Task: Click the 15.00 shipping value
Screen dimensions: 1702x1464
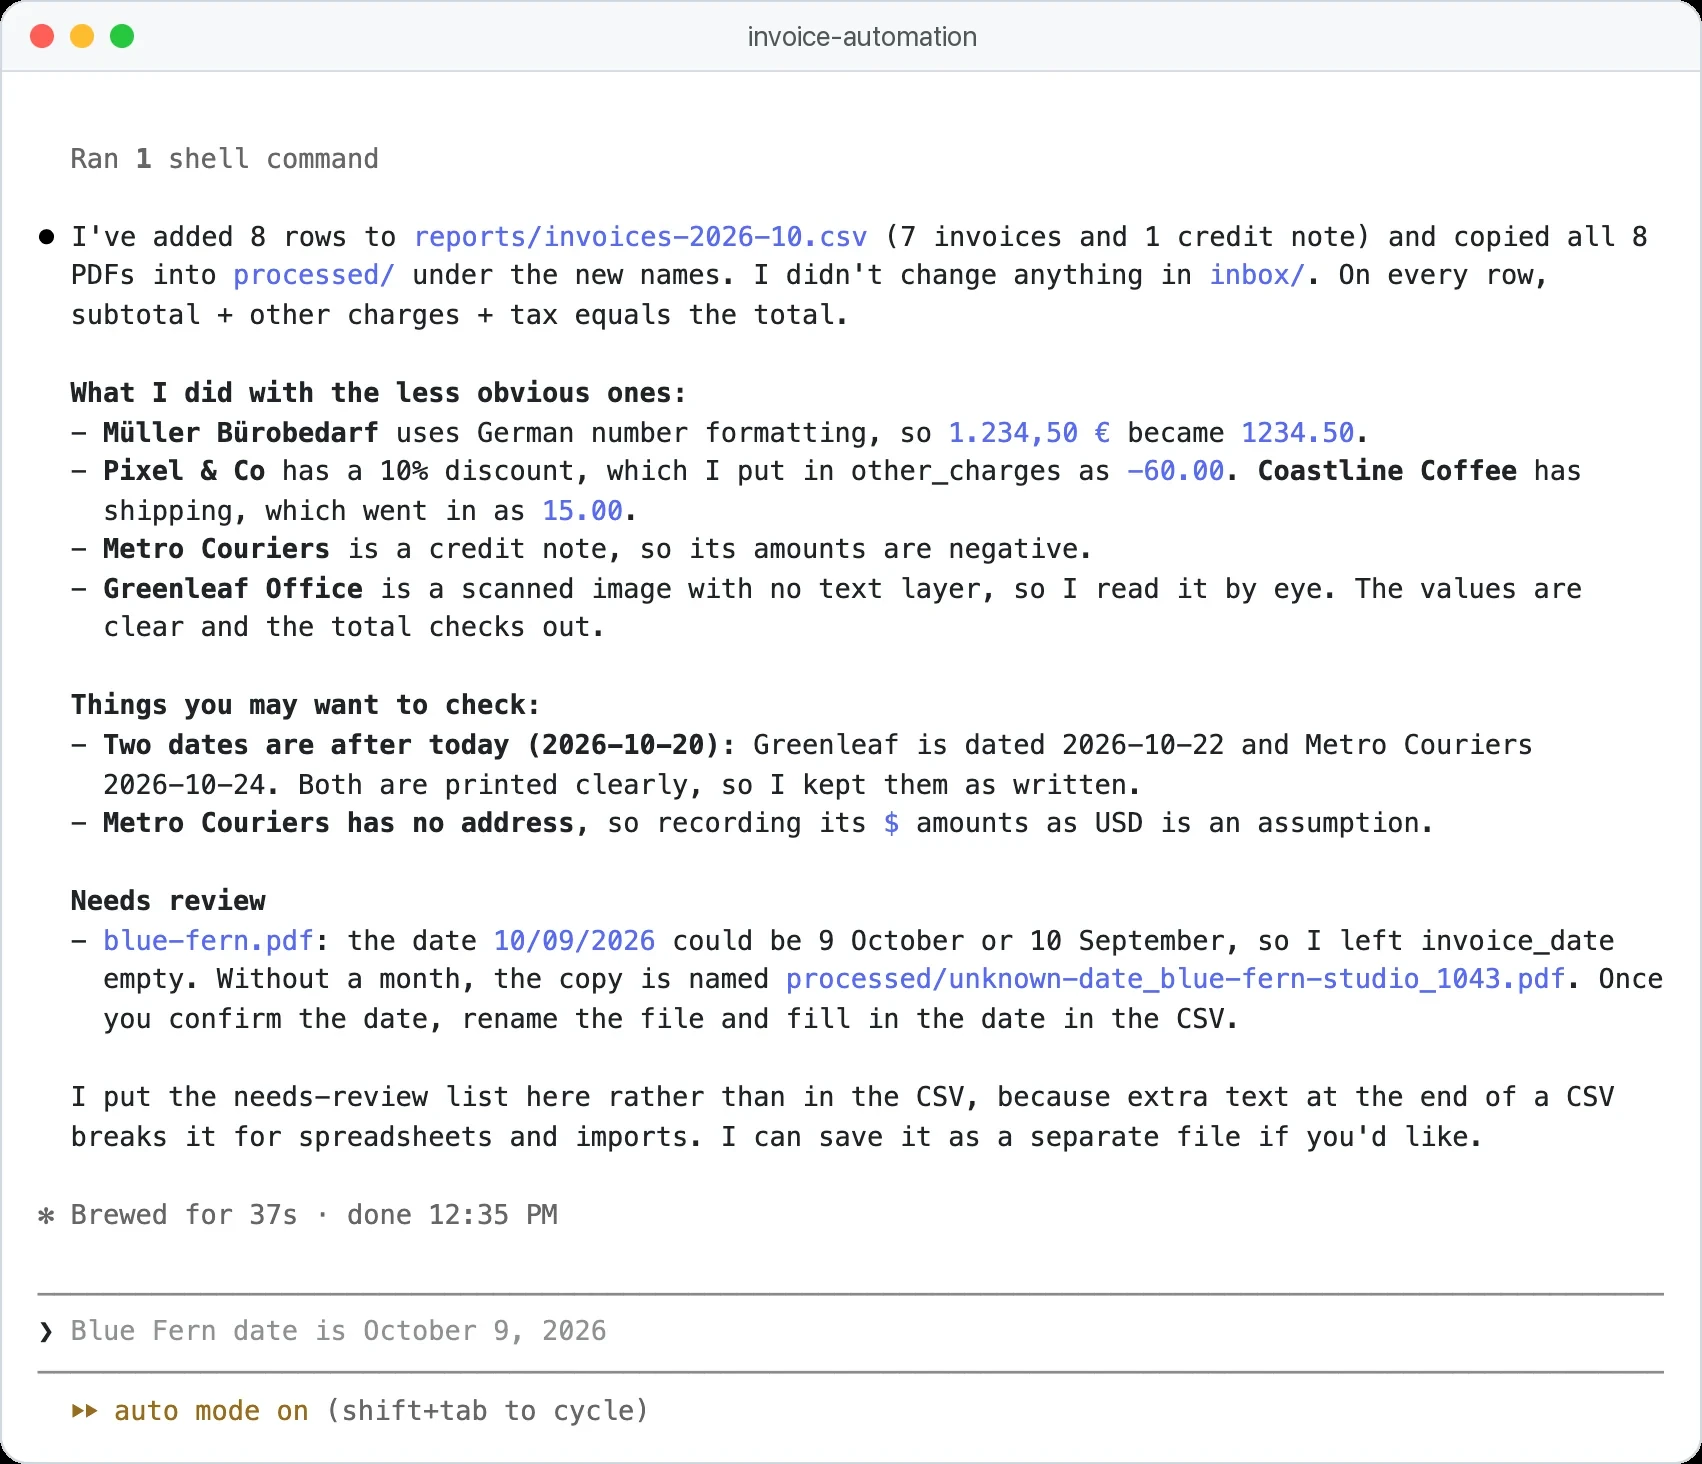Action: click(582, 511)
